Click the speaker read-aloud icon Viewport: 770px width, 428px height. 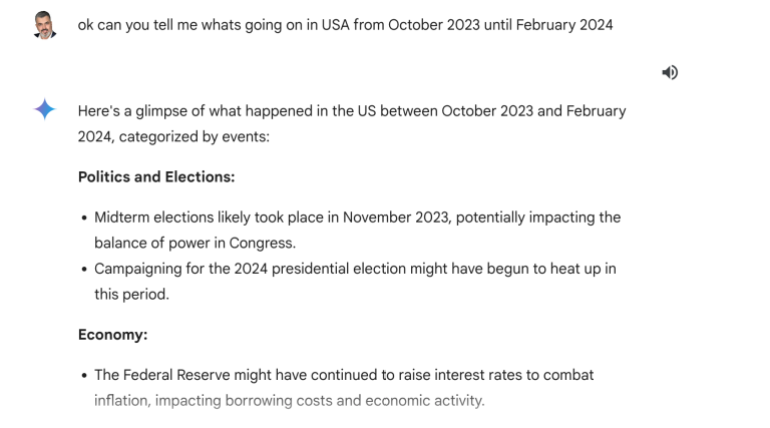669,72
